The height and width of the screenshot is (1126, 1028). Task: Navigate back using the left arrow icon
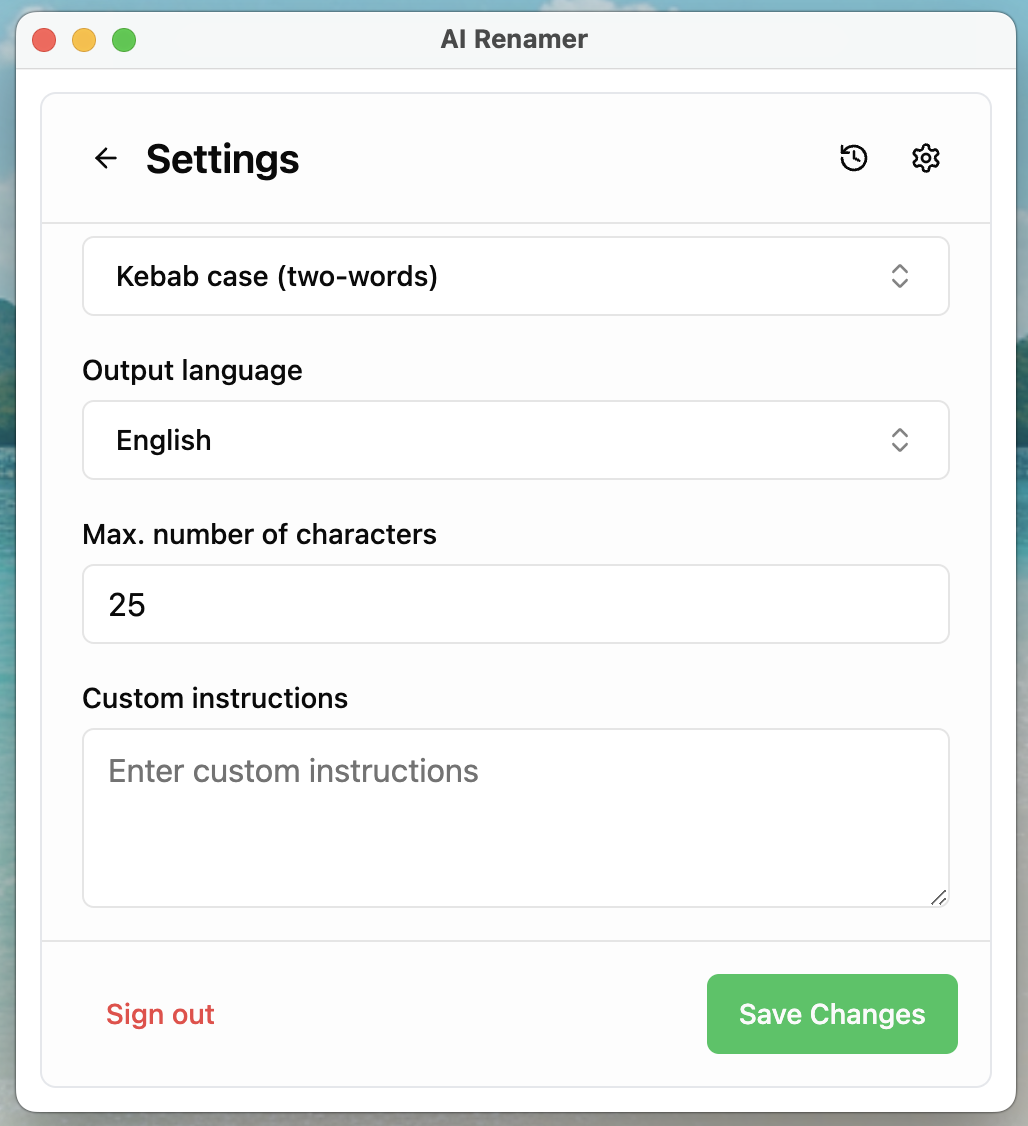click(105, 158)
